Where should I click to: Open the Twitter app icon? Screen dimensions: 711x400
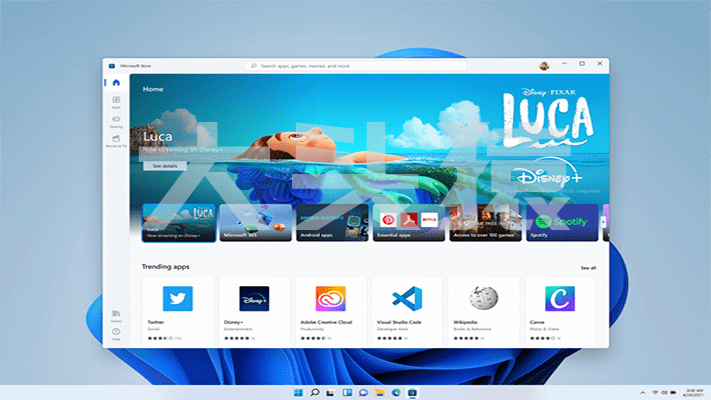pyautogui.click(x=178, y=298)
